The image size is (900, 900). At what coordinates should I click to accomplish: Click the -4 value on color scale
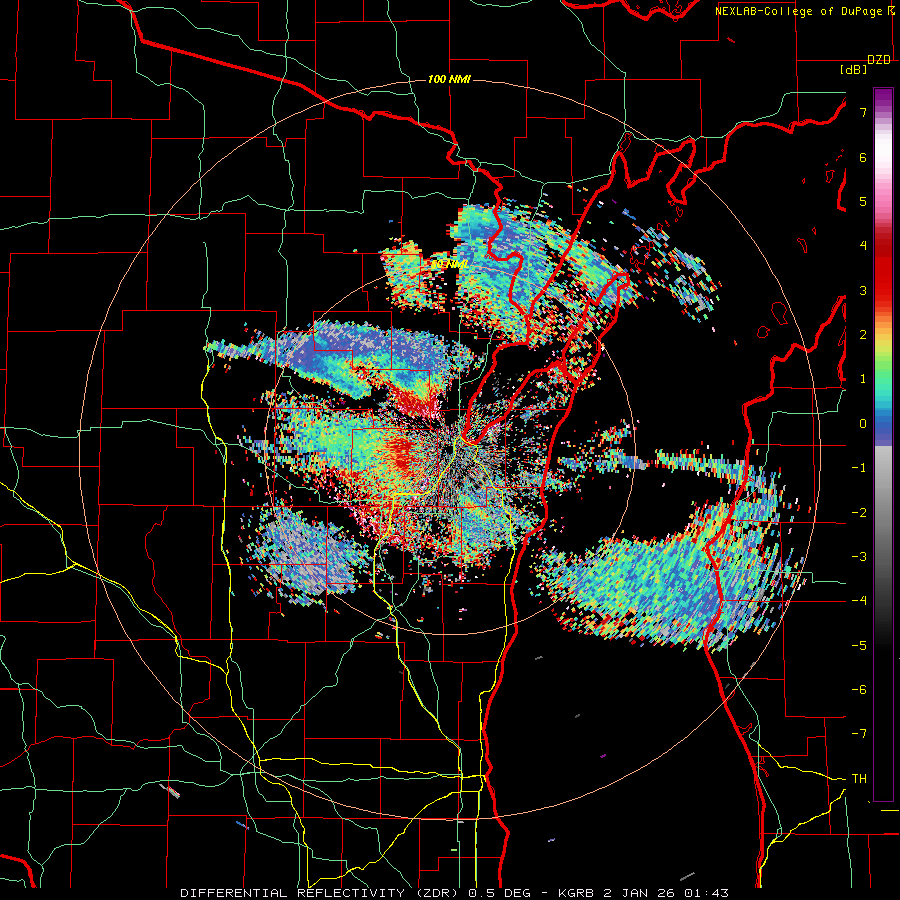859,601
